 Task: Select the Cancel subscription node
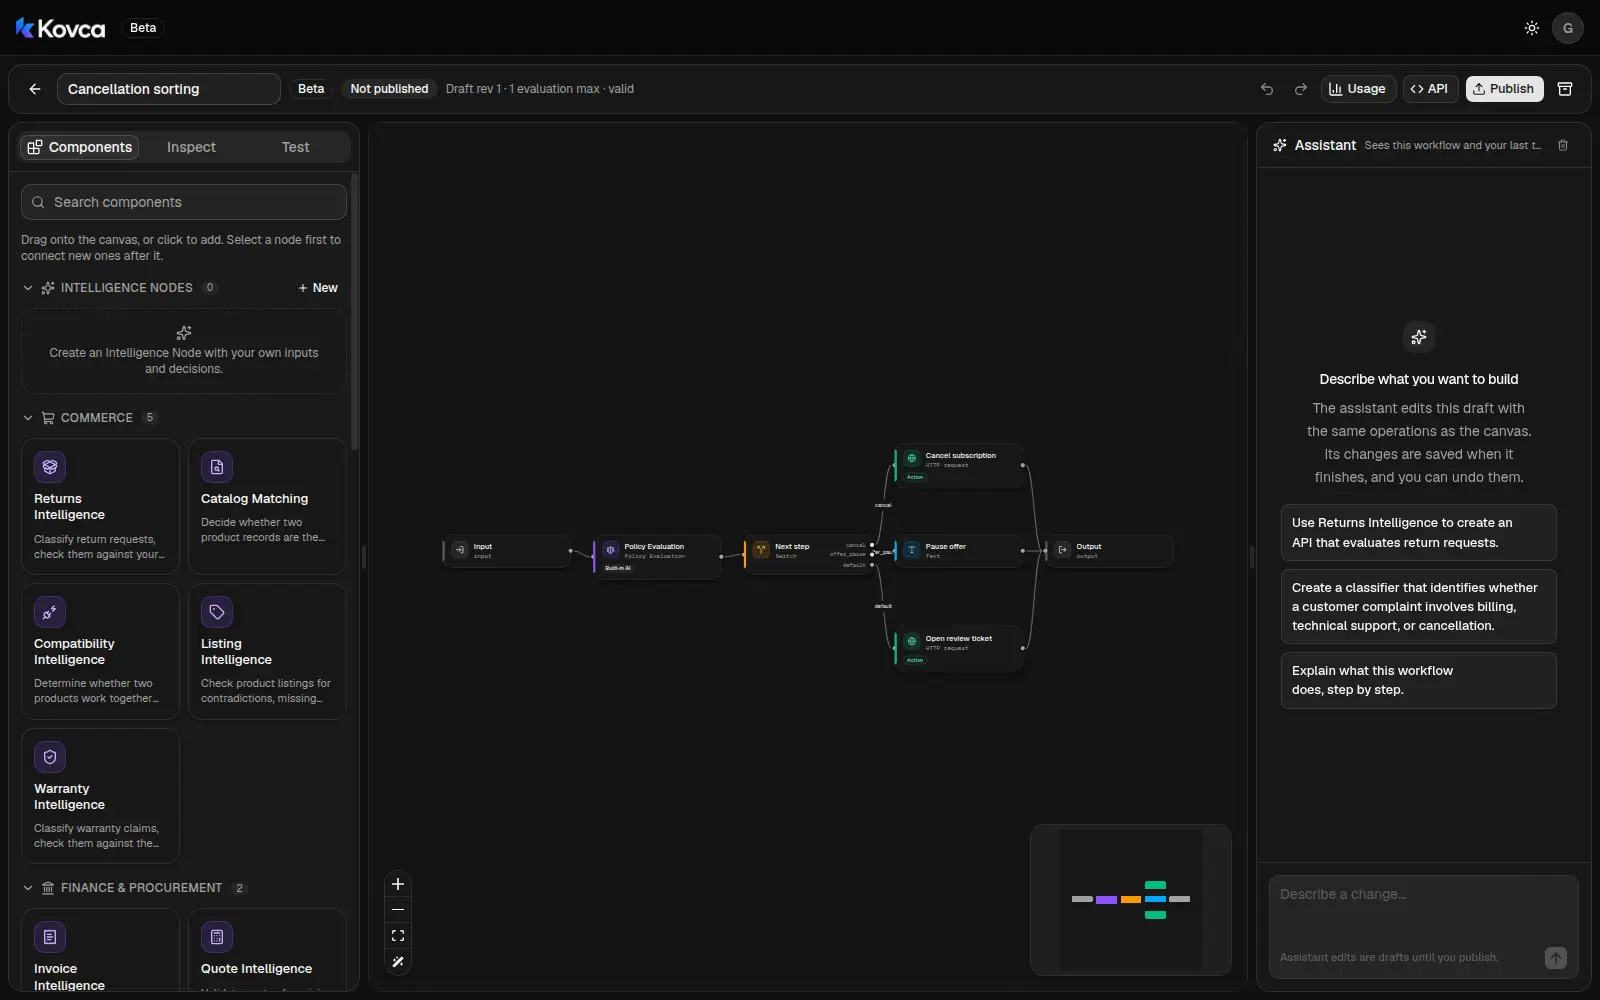pos(959,465)
